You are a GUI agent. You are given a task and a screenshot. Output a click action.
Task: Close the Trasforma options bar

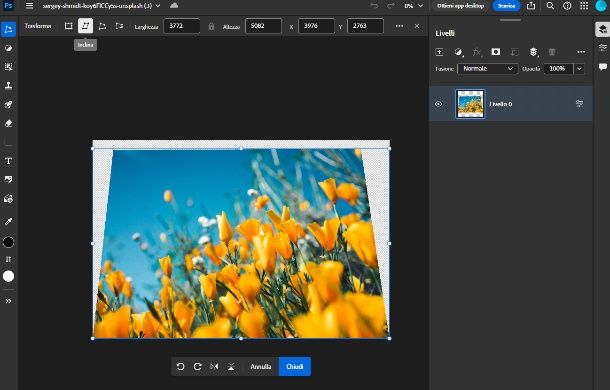tap(417, 26)
